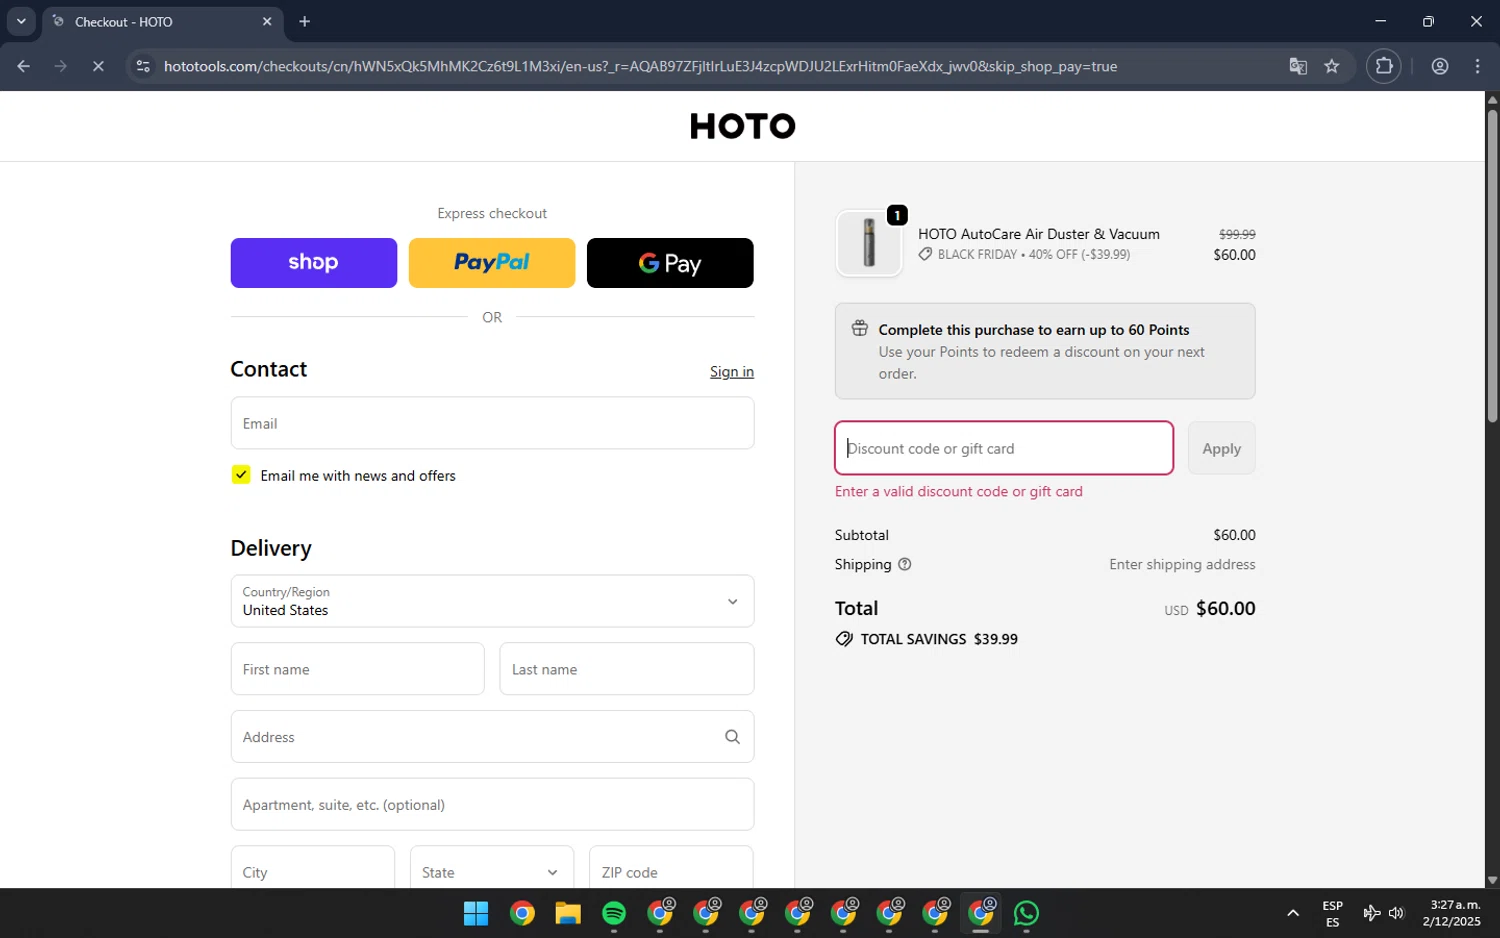Viewport: 1500px width, 938px height.
Task: Click the gift points icon
Action: [x=859, y=329]
